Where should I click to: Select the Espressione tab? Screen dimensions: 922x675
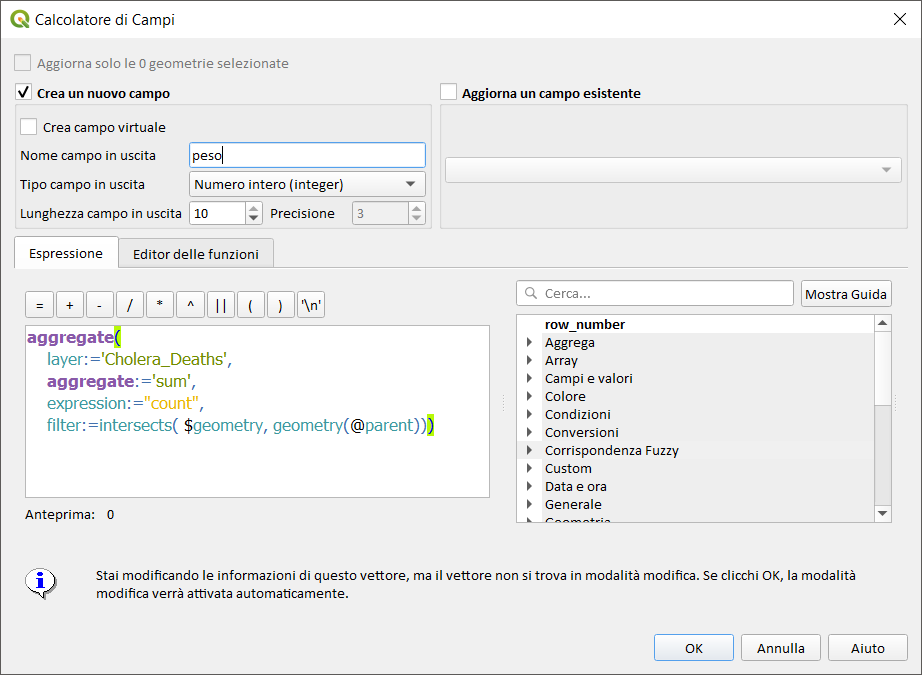(x=66, y=253)
